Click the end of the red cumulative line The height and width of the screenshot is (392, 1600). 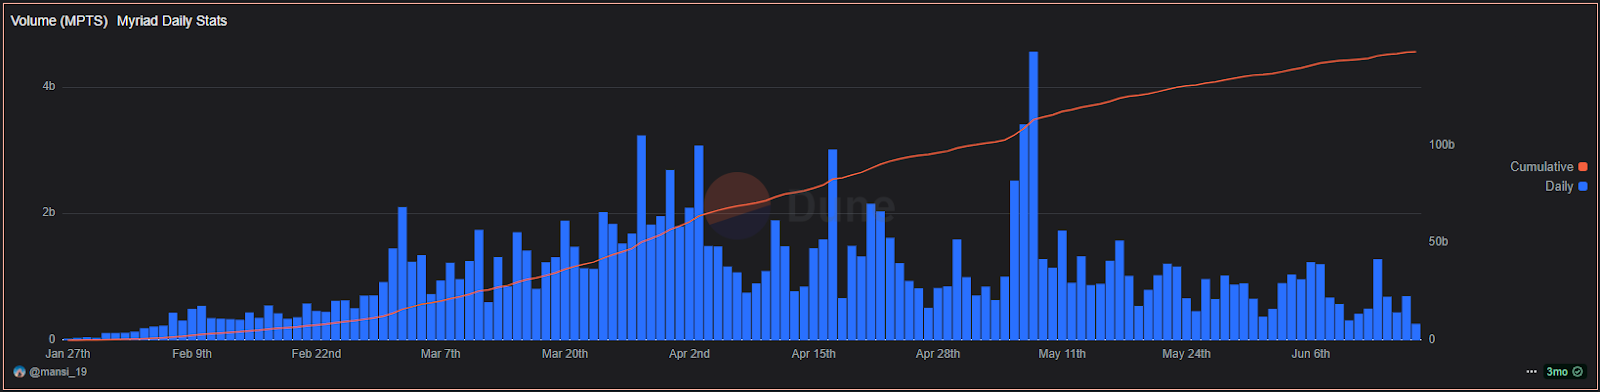pyautogui.click(x=1414, y=52)
